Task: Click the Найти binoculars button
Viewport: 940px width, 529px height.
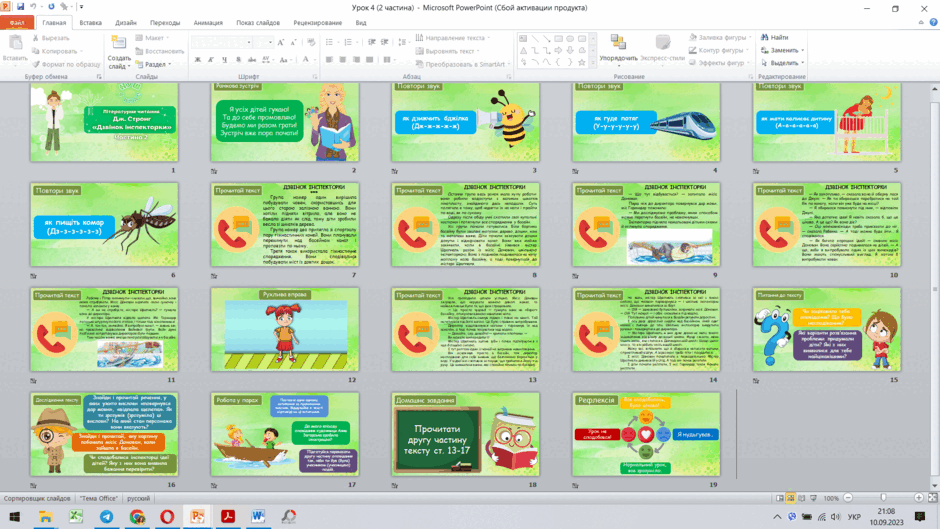Action: [775, 37]
